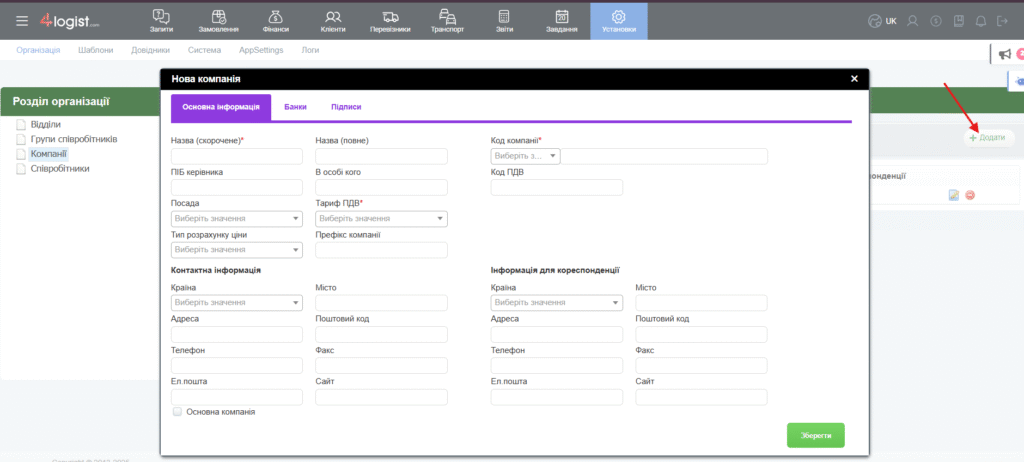
Task: Click the logout icon in header
Action: (x=1003, y=21)
